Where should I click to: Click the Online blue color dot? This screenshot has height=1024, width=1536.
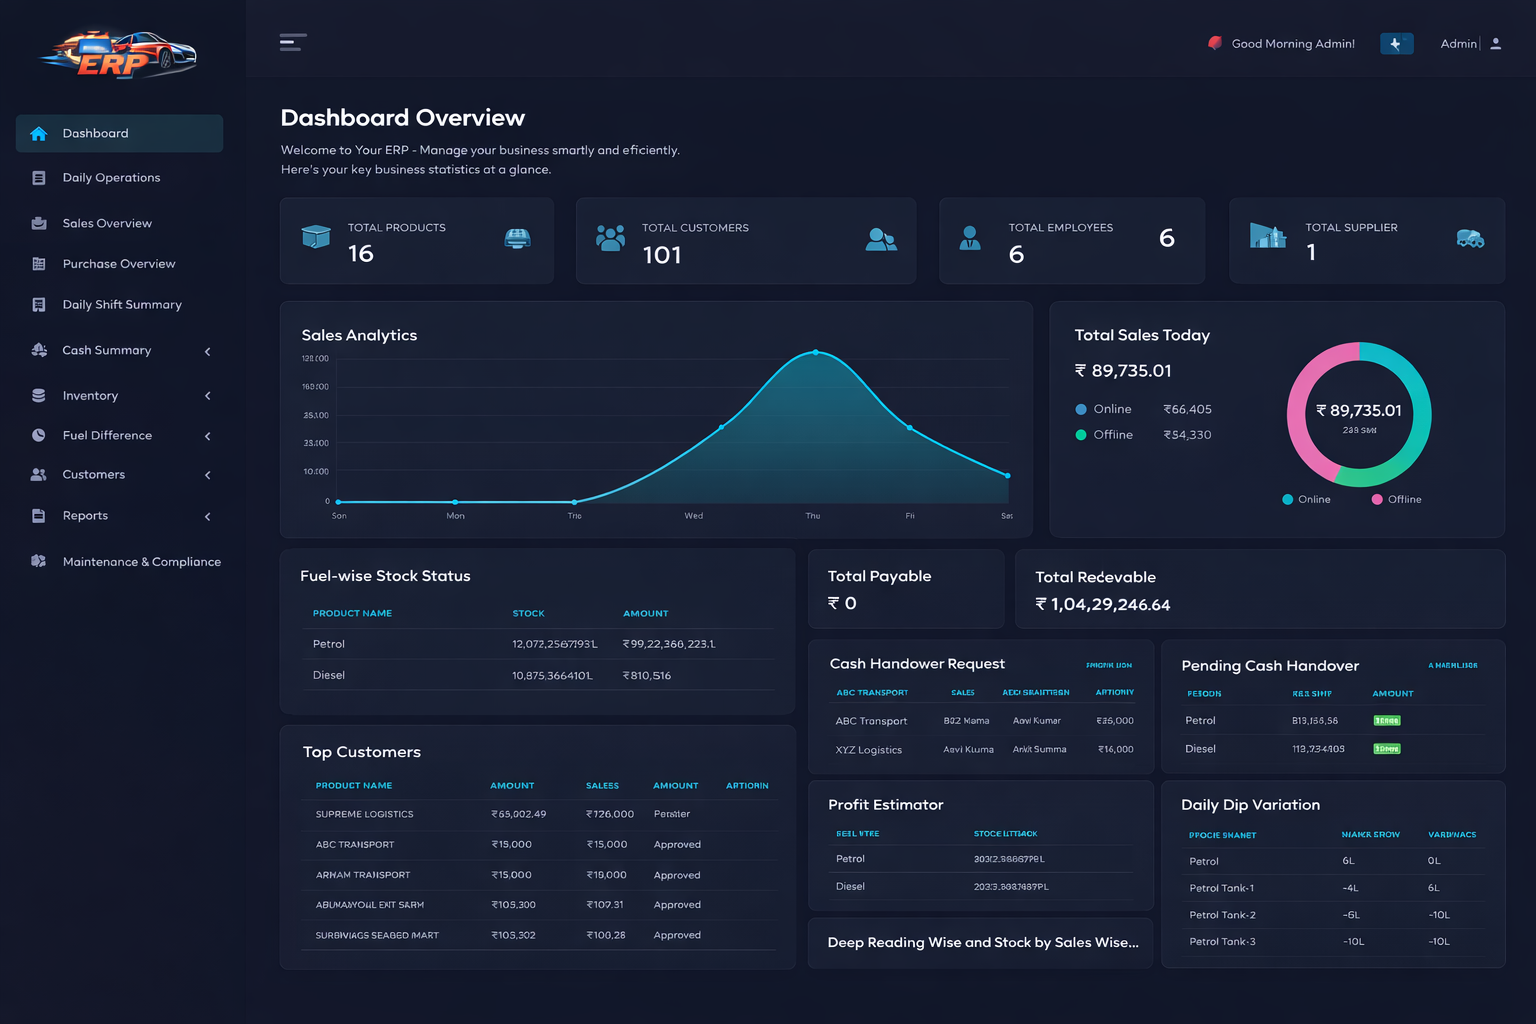pyautogui.click(x=1081, y=409)
